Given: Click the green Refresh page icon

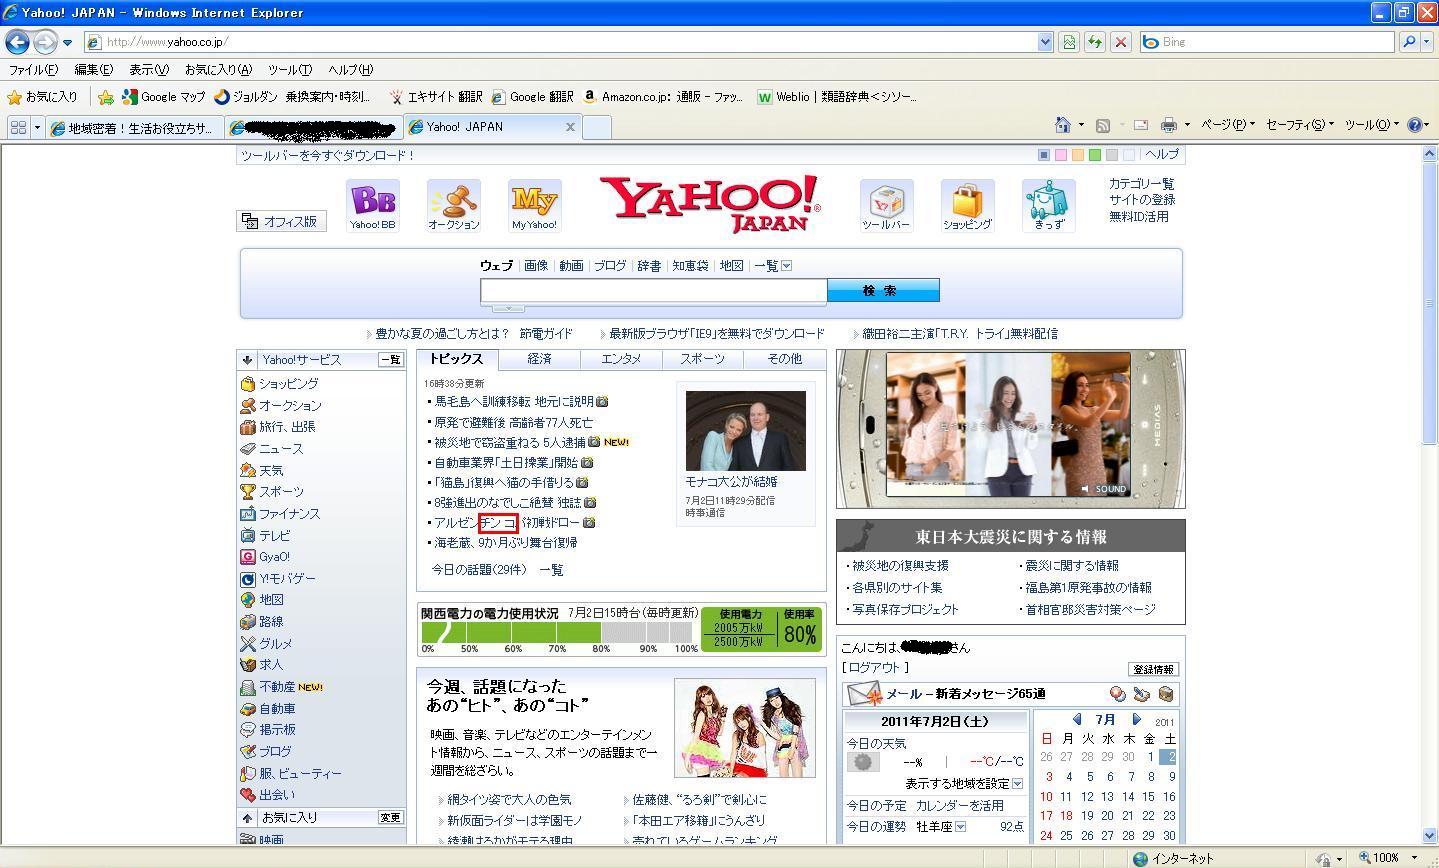Looking at the screenshot, I should (1095, 42).
